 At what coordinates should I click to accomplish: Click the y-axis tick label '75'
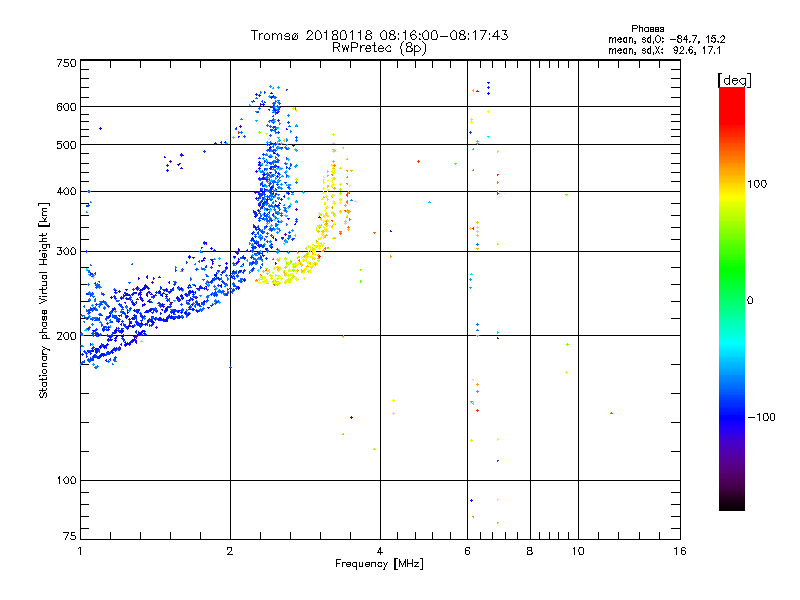coord(70,536)
